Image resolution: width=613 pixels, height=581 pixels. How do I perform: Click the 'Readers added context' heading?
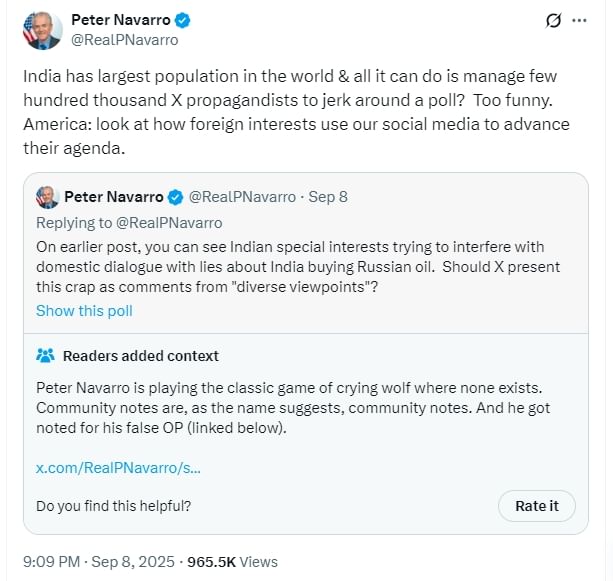[140, 356]
